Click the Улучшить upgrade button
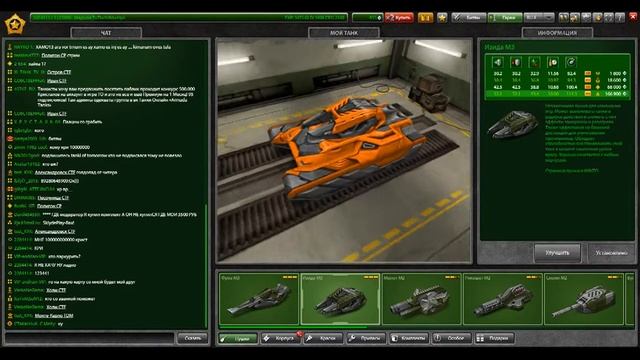The width and height of the screenshot is (640, 360). click(557, 253)
